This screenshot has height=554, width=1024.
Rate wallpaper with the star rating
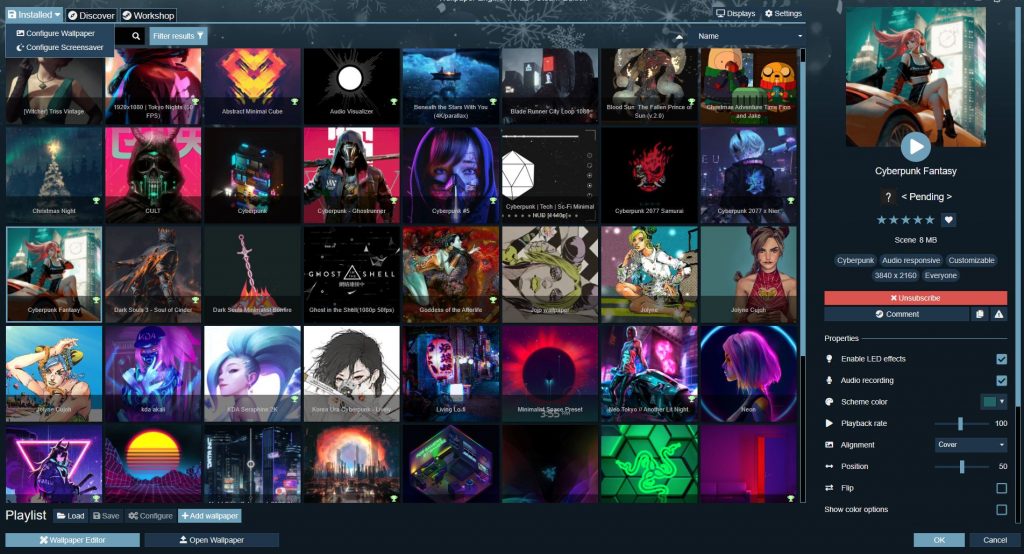[905, 220]
